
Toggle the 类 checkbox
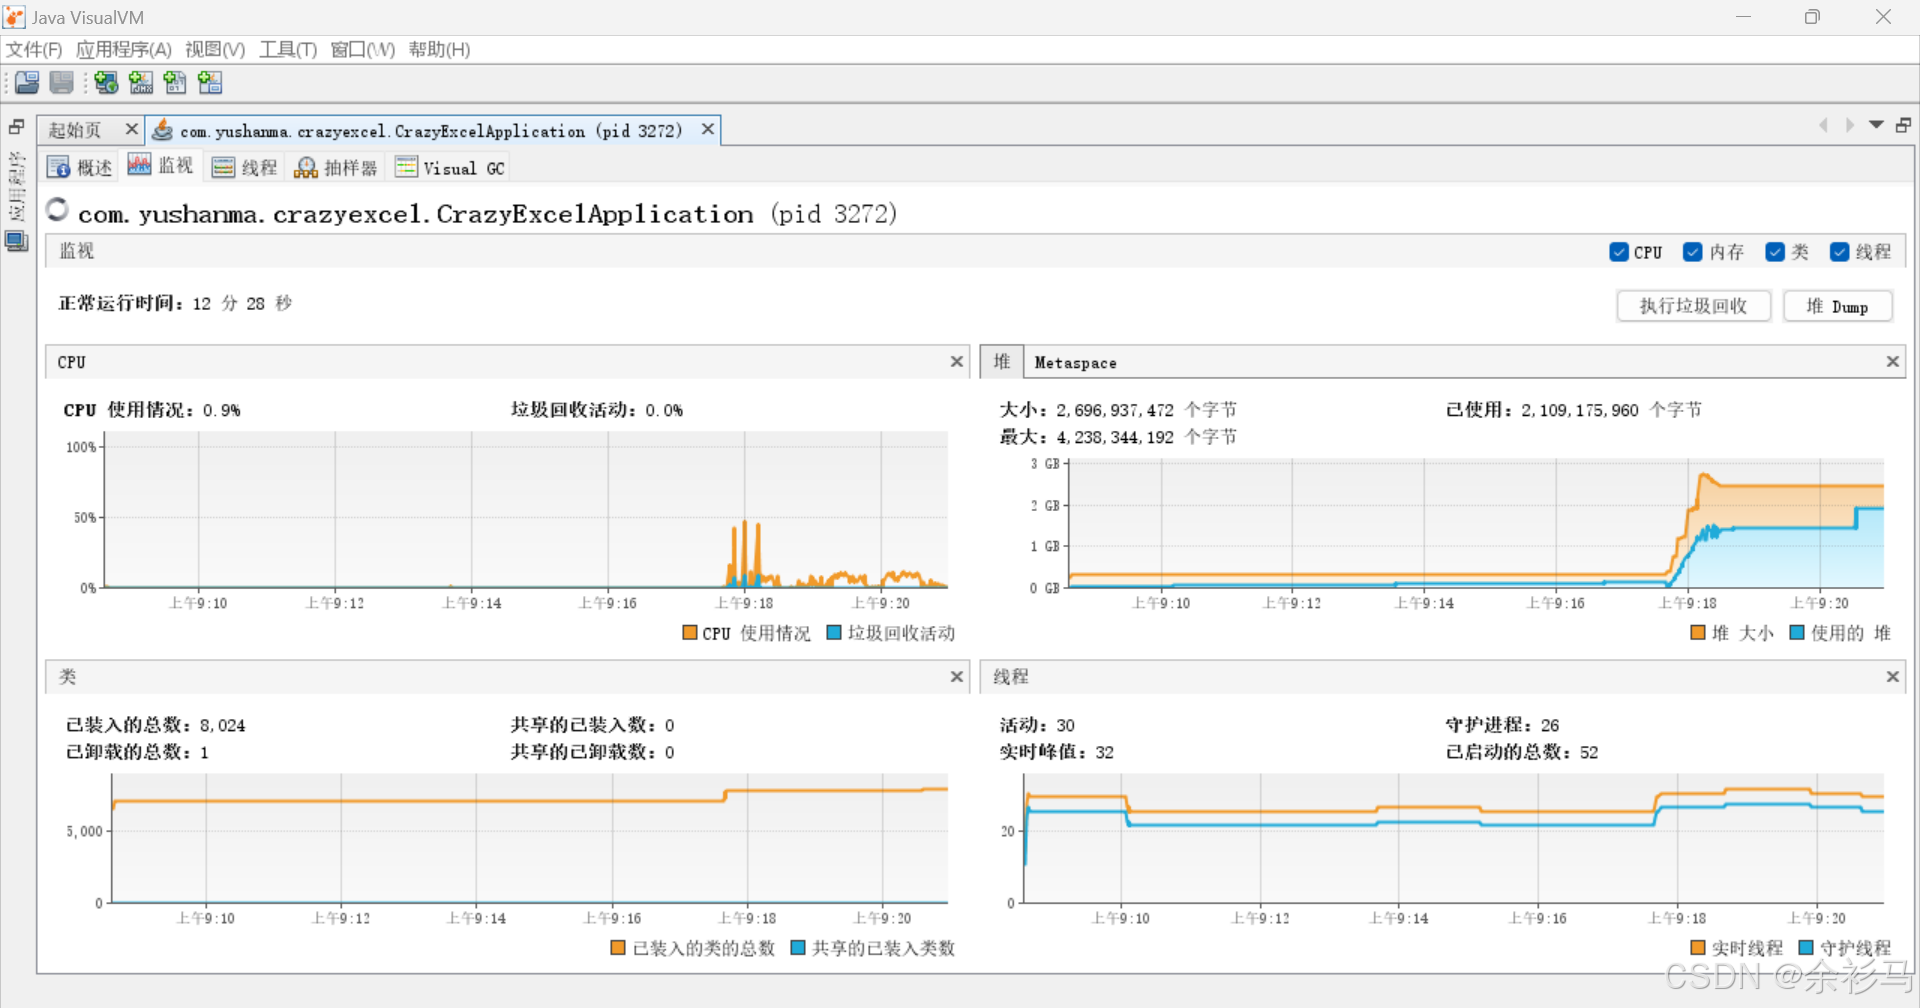1775,252
